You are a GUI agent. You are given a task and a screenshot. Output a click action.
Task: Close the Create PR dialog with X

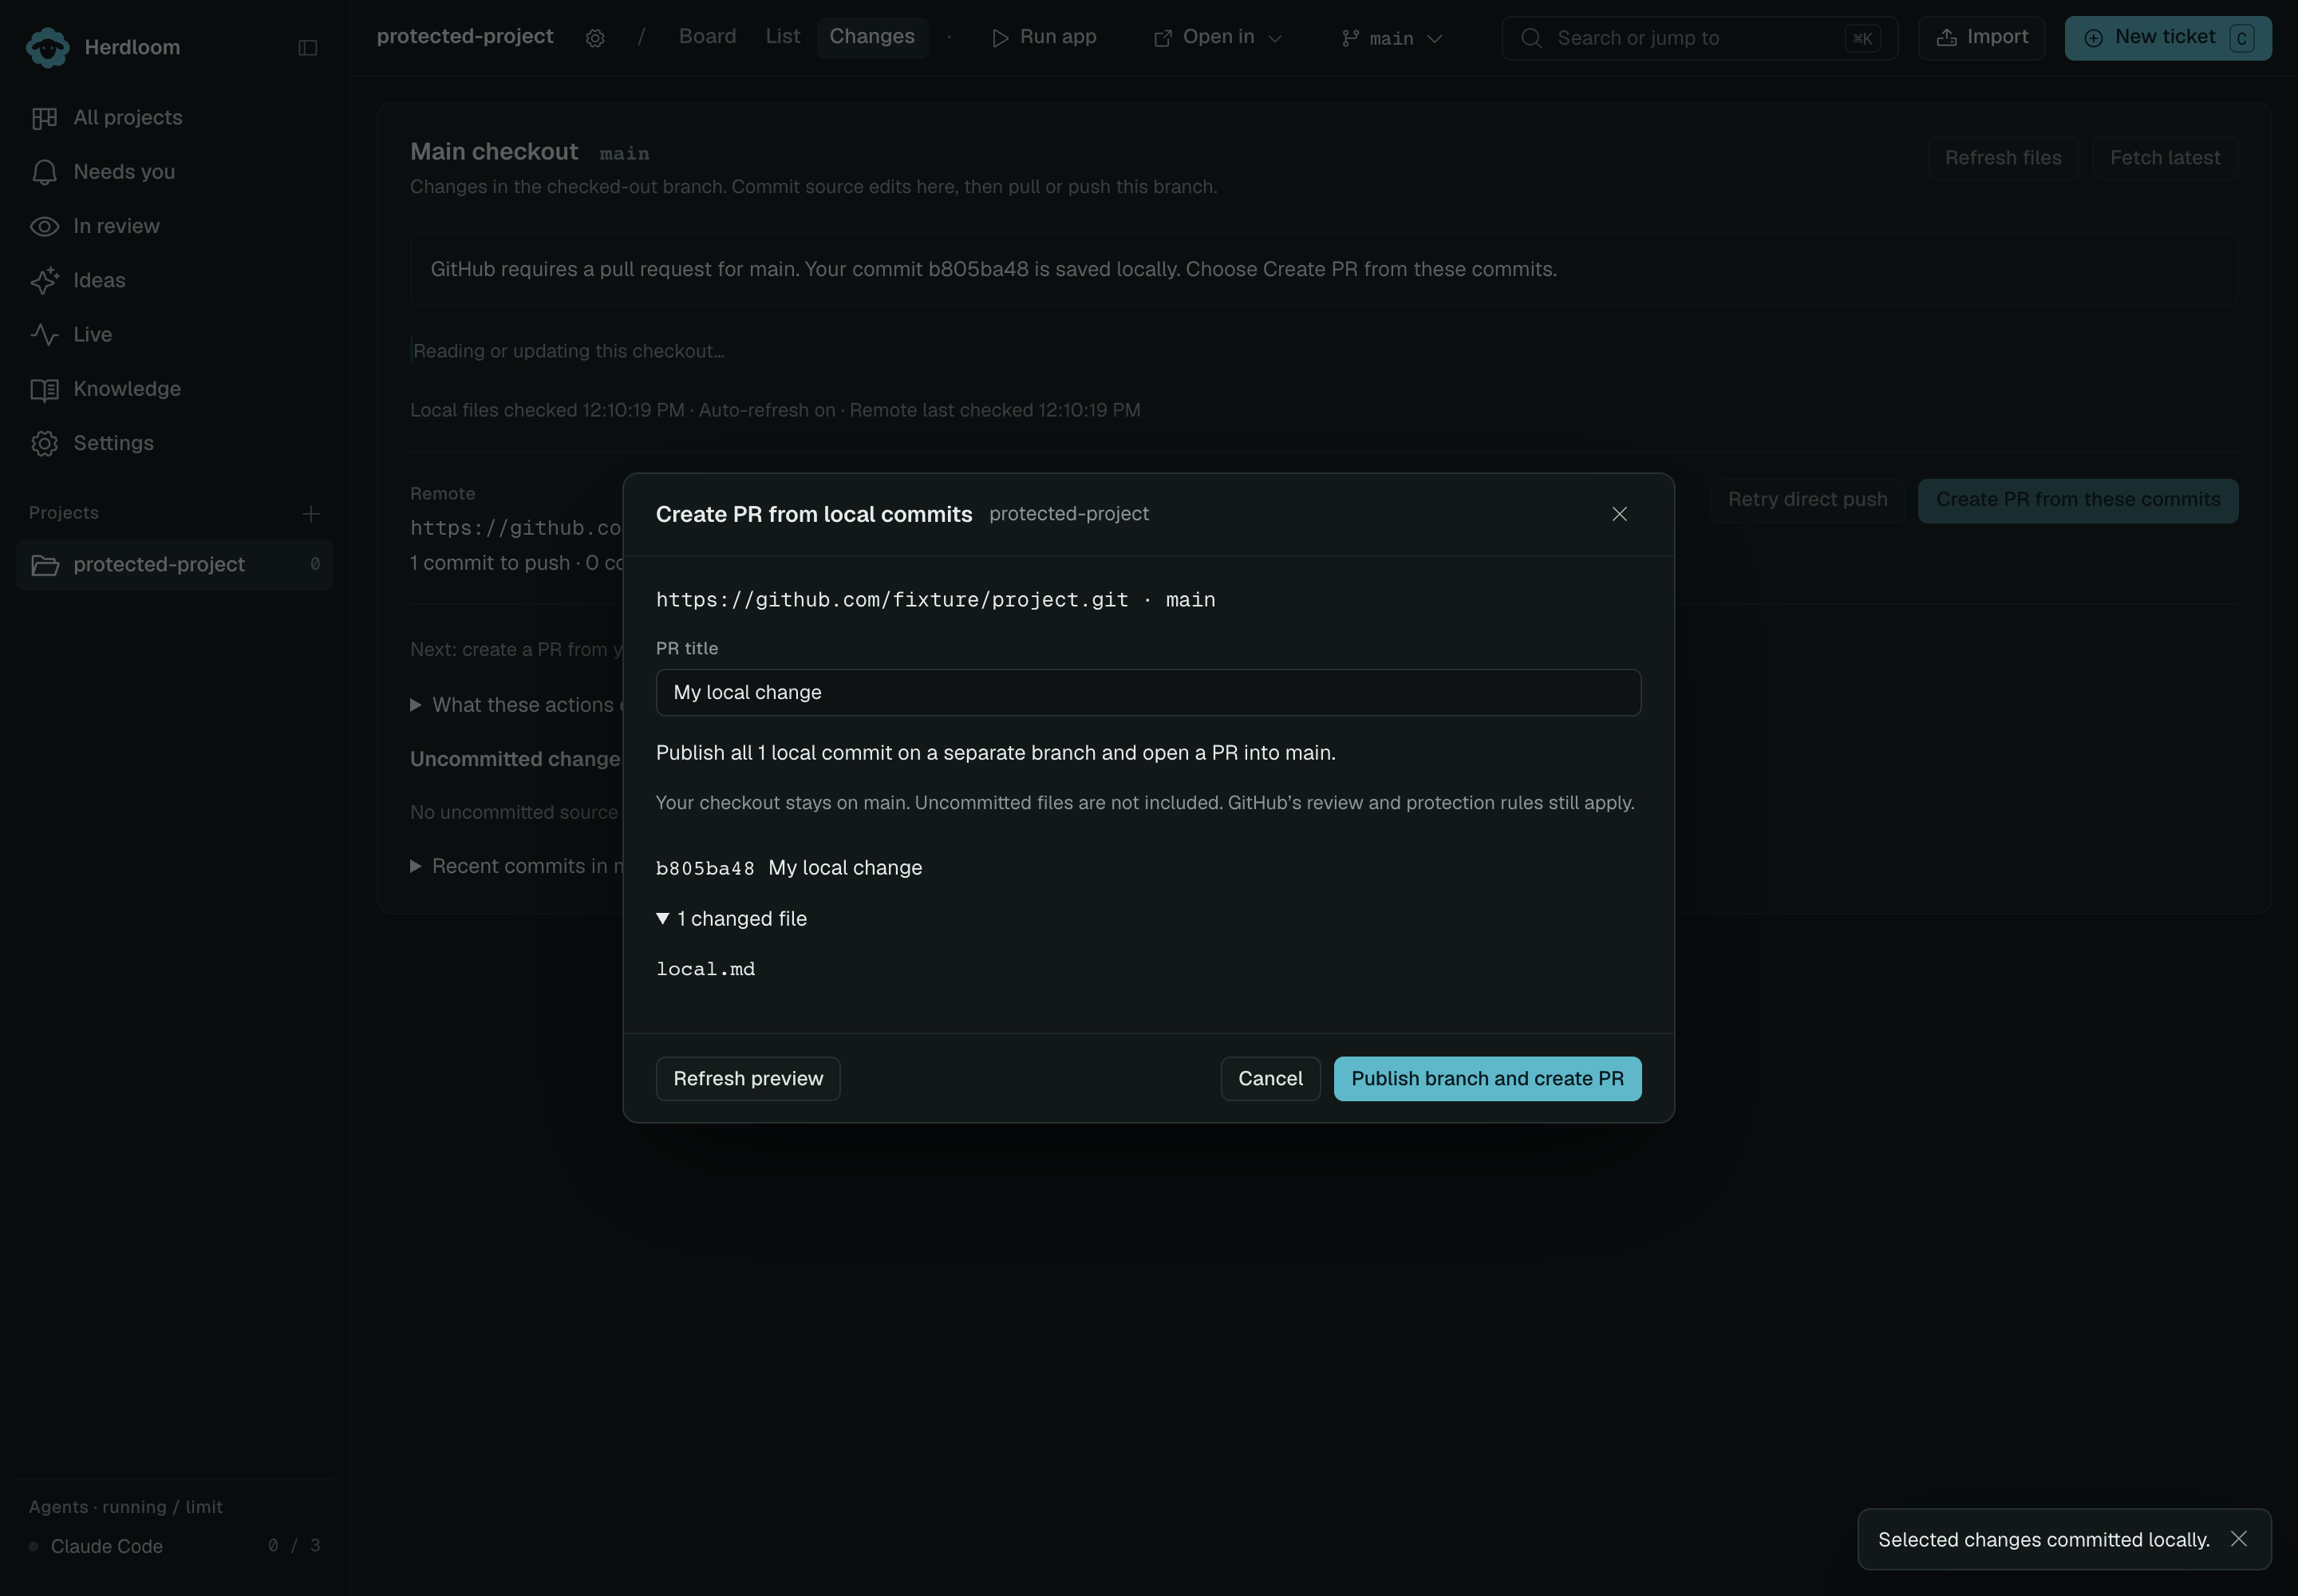click(1620, 514)
